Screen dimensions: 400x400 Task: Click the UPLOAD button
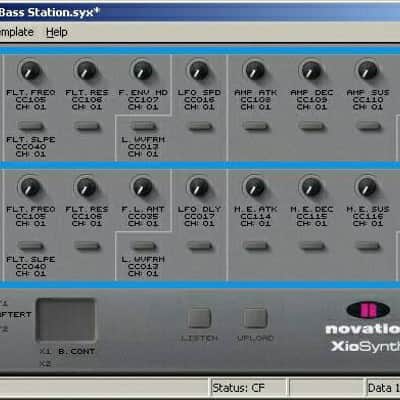(255, 318)
